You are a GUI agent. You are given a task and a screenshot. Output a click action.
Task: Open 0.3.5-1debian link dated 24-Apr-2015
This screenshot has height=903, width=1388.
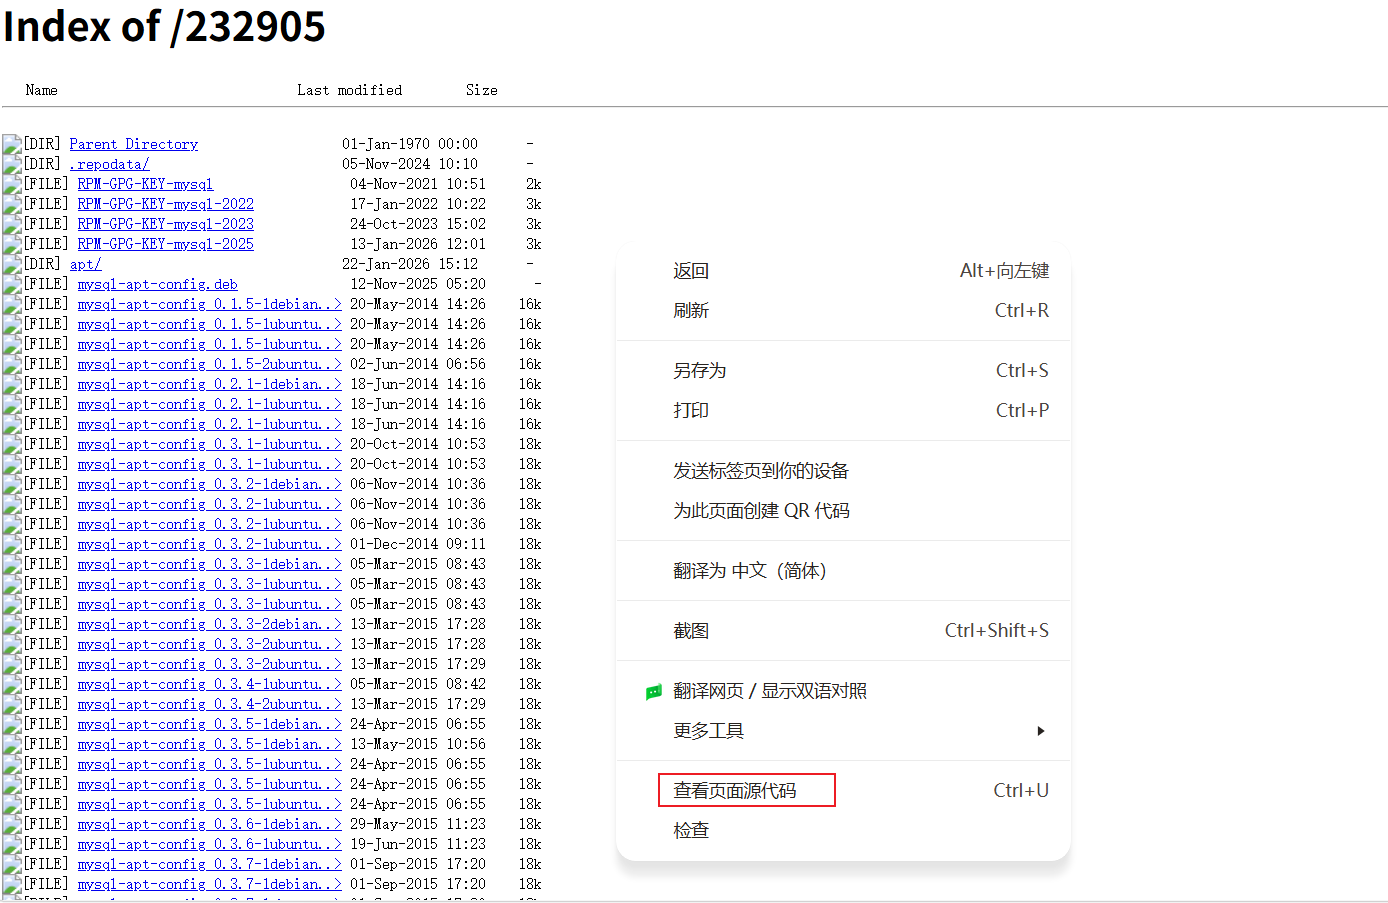209,724
